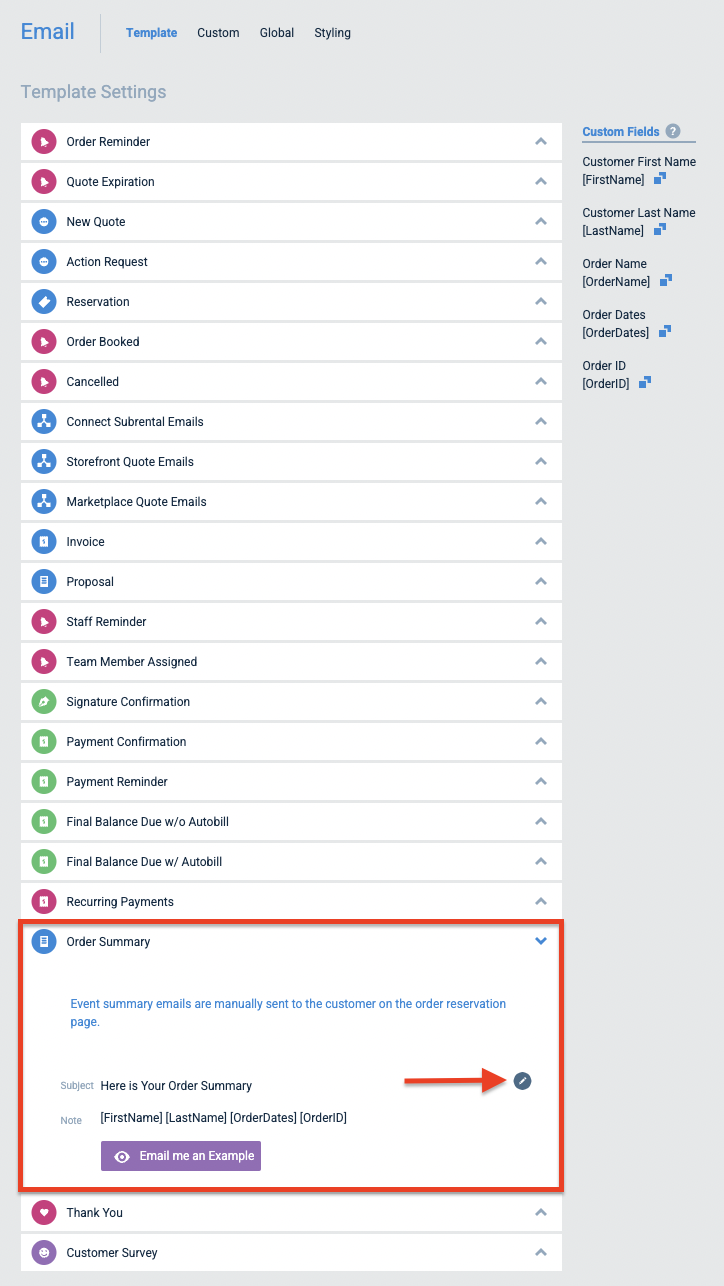Click the Customer Survey template icon
The width and height of the screenshot is (724, 1286).
tap(43, 1252)
